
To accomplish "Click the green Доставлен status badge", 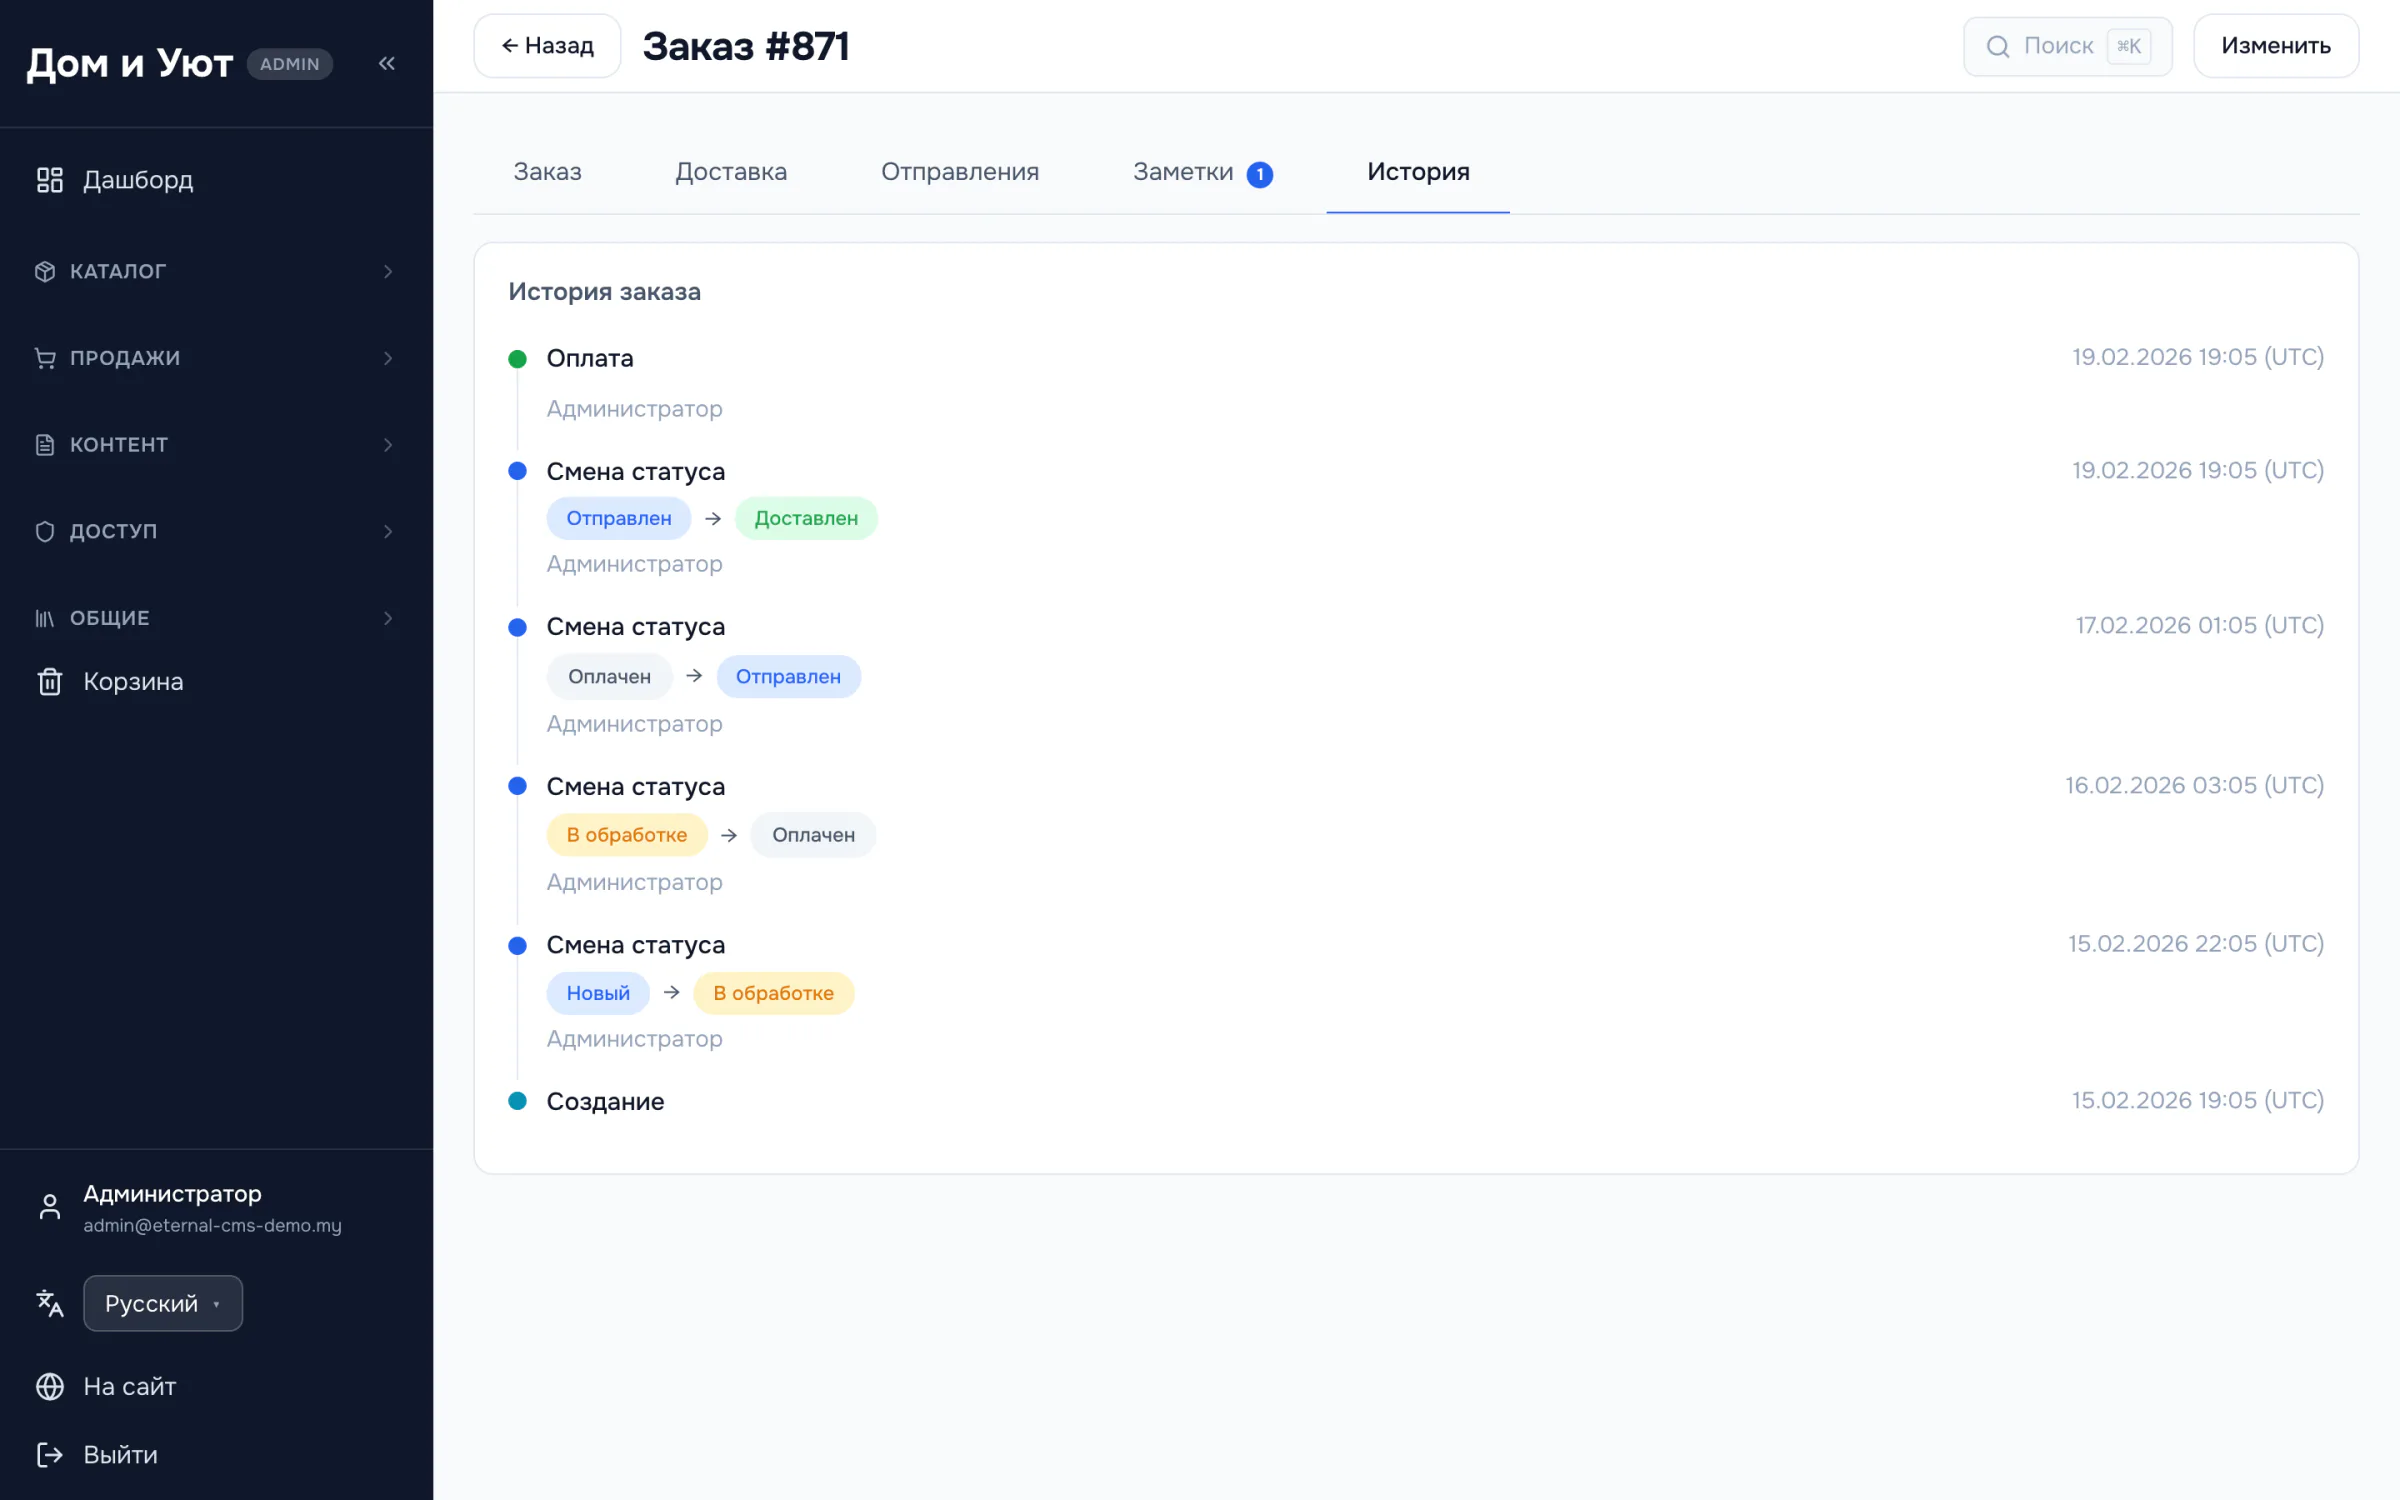I will click(806, 518).
